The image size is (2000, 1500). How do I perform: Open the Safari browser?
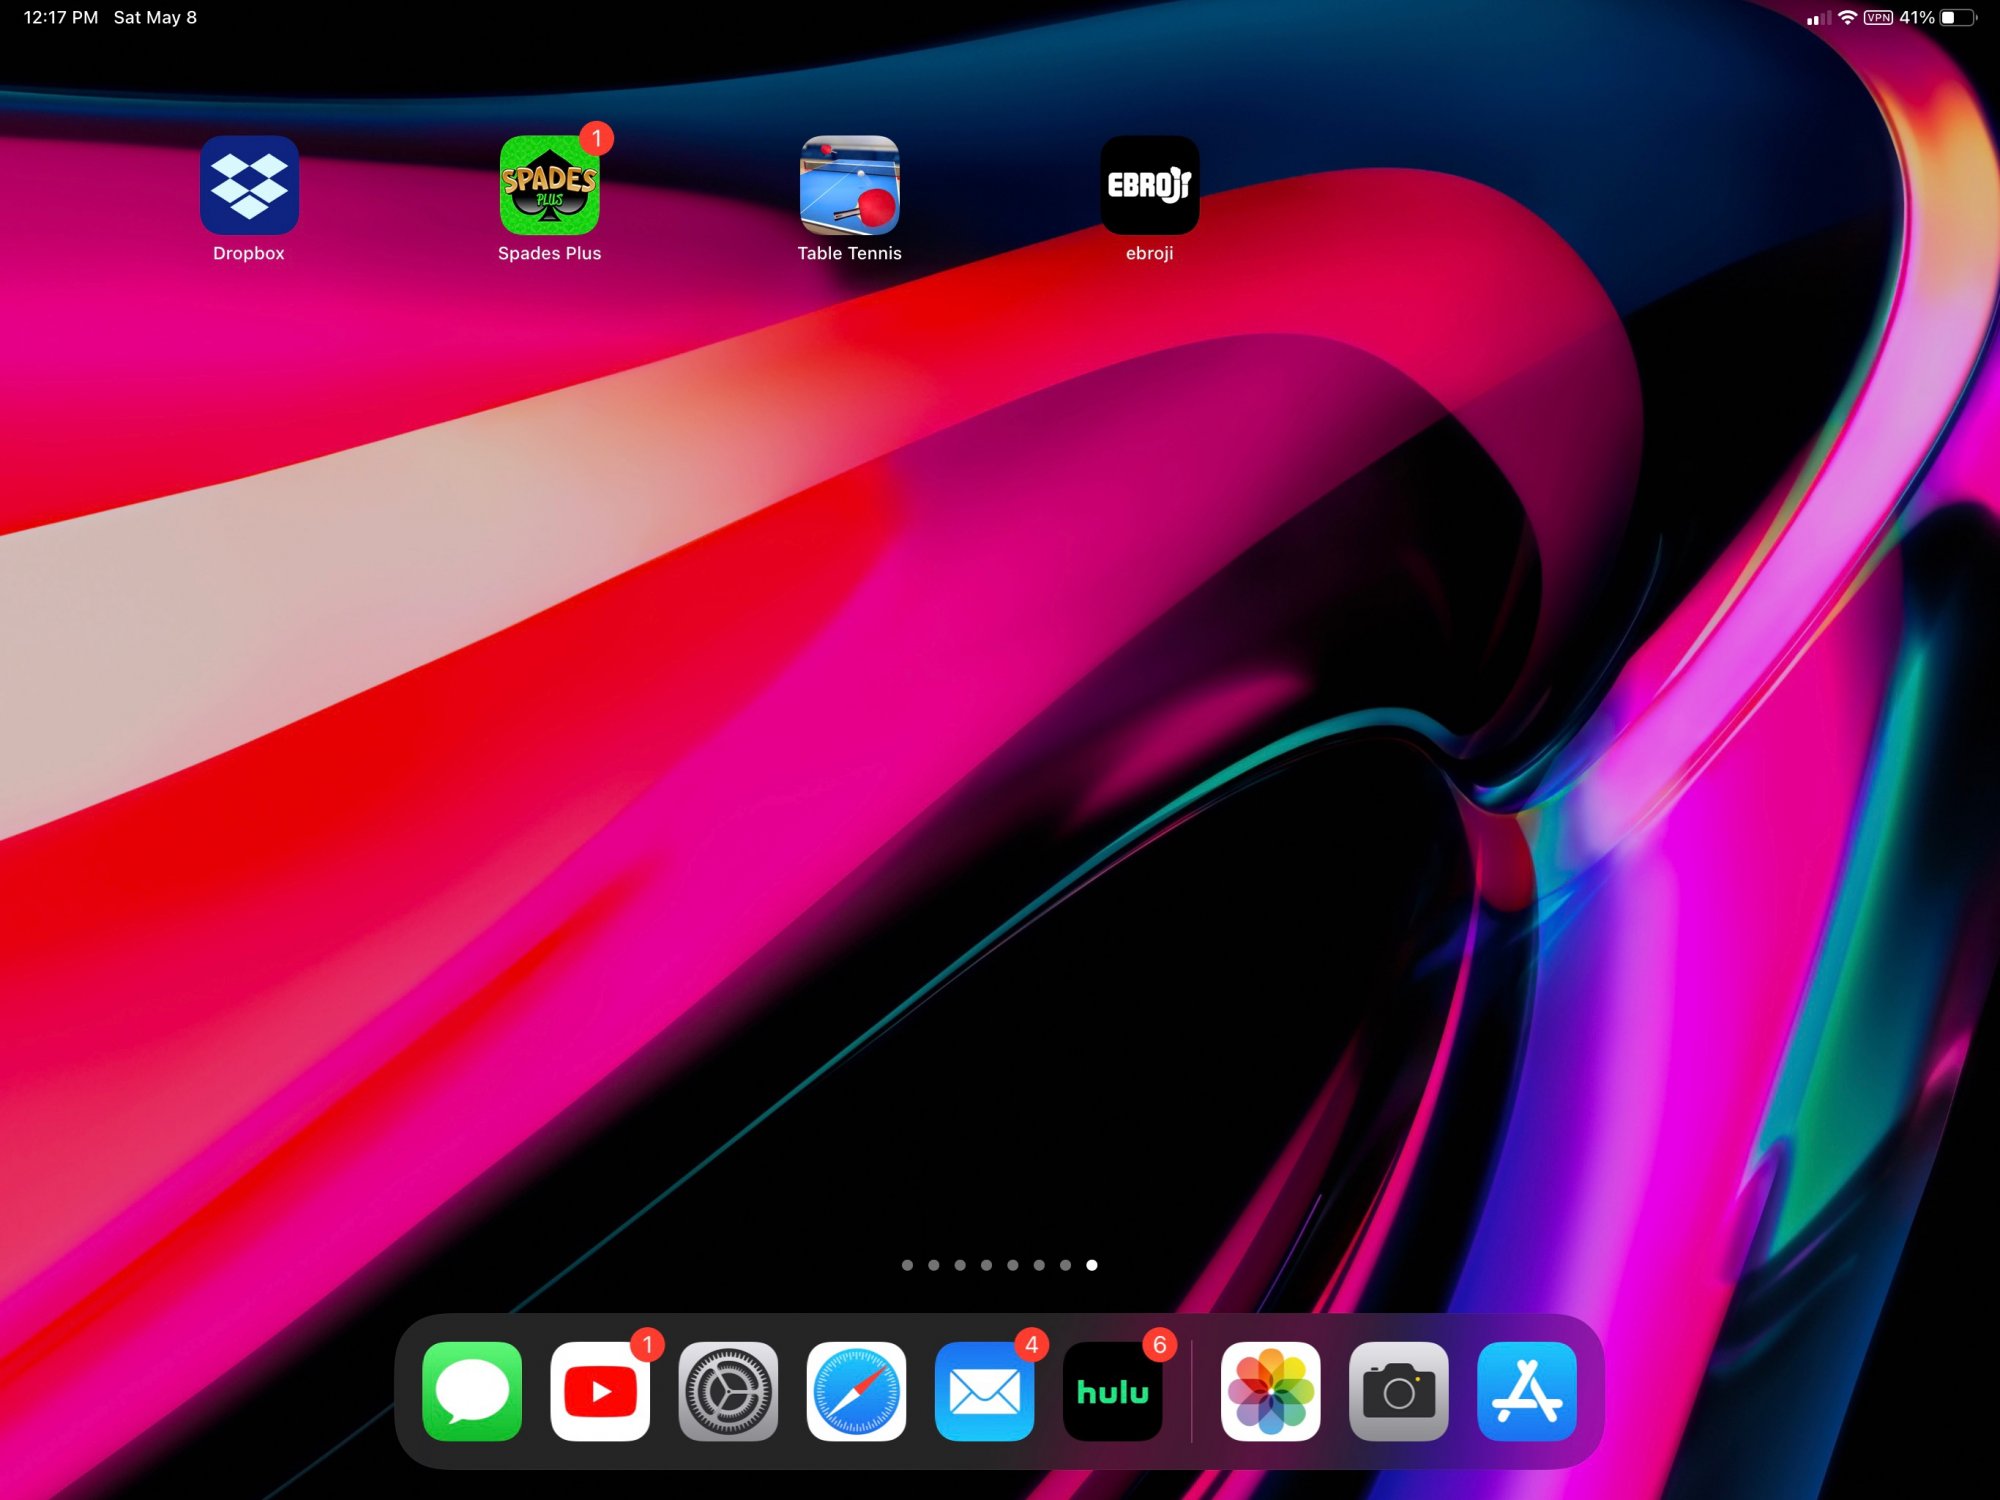tap(856, 1391)
